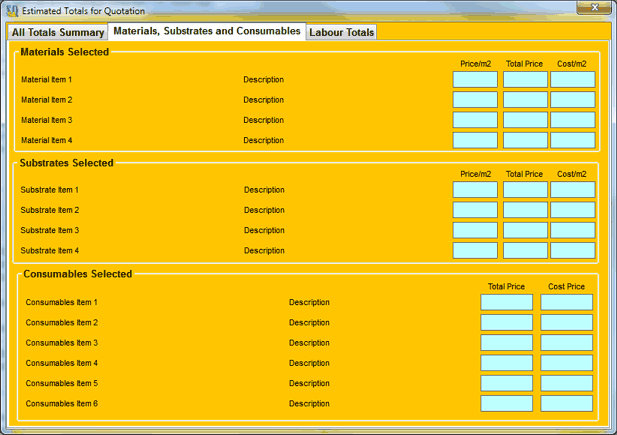617x435 pixels.
Task: Click Cost/m2 field for Material Item 3
Action: point(572,120)
